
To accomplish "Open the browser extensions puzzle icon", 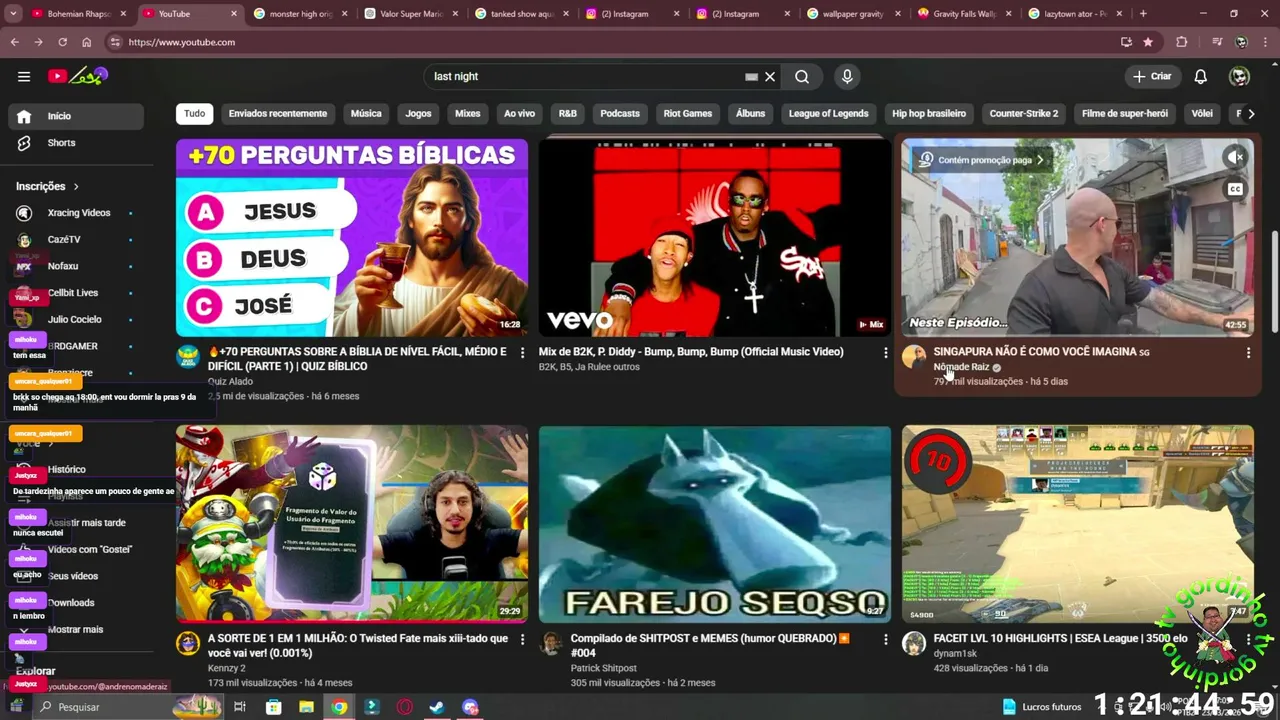I will [x=1182, y=42].
